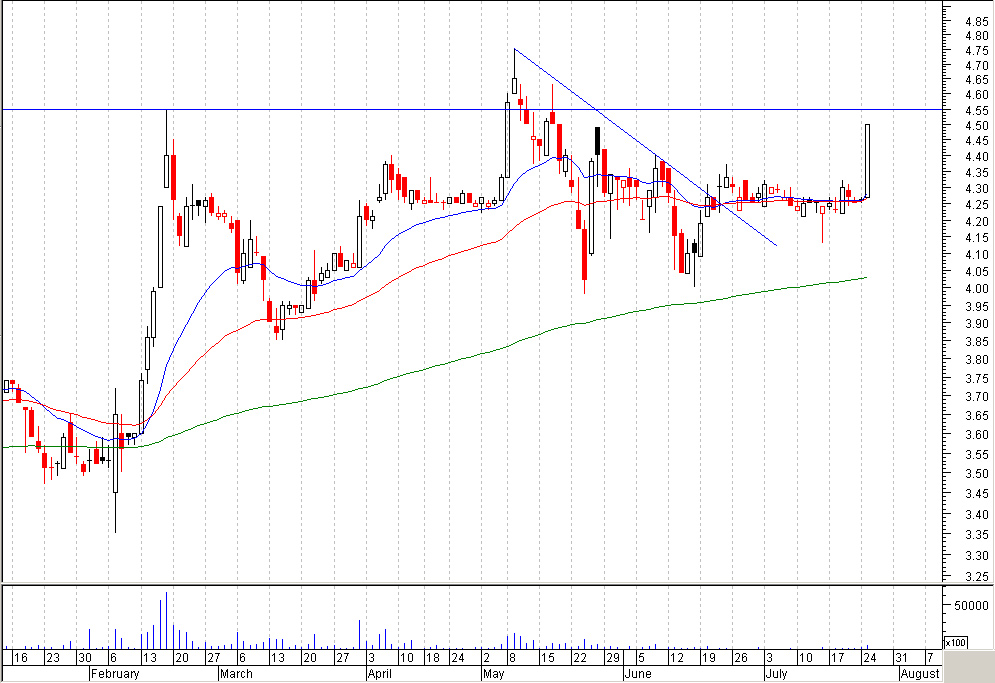Select the March month label
Image resolution: width=995 pixels, height=683 pixels.
(236, 674)
